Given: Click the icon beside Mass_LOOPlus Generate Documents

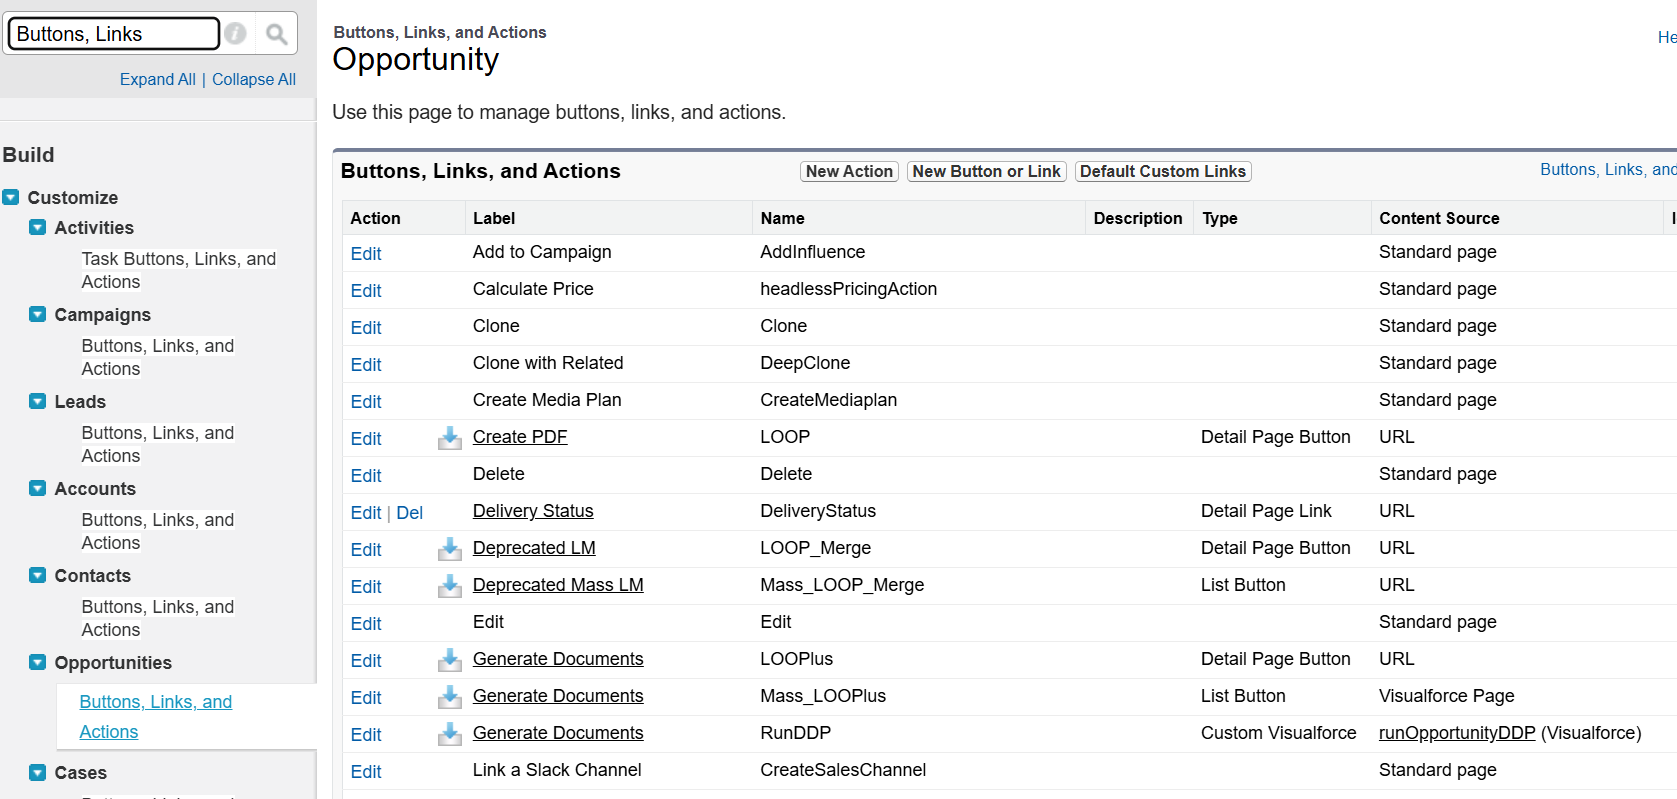Looking at the screenshot, I should coord(450,697).
